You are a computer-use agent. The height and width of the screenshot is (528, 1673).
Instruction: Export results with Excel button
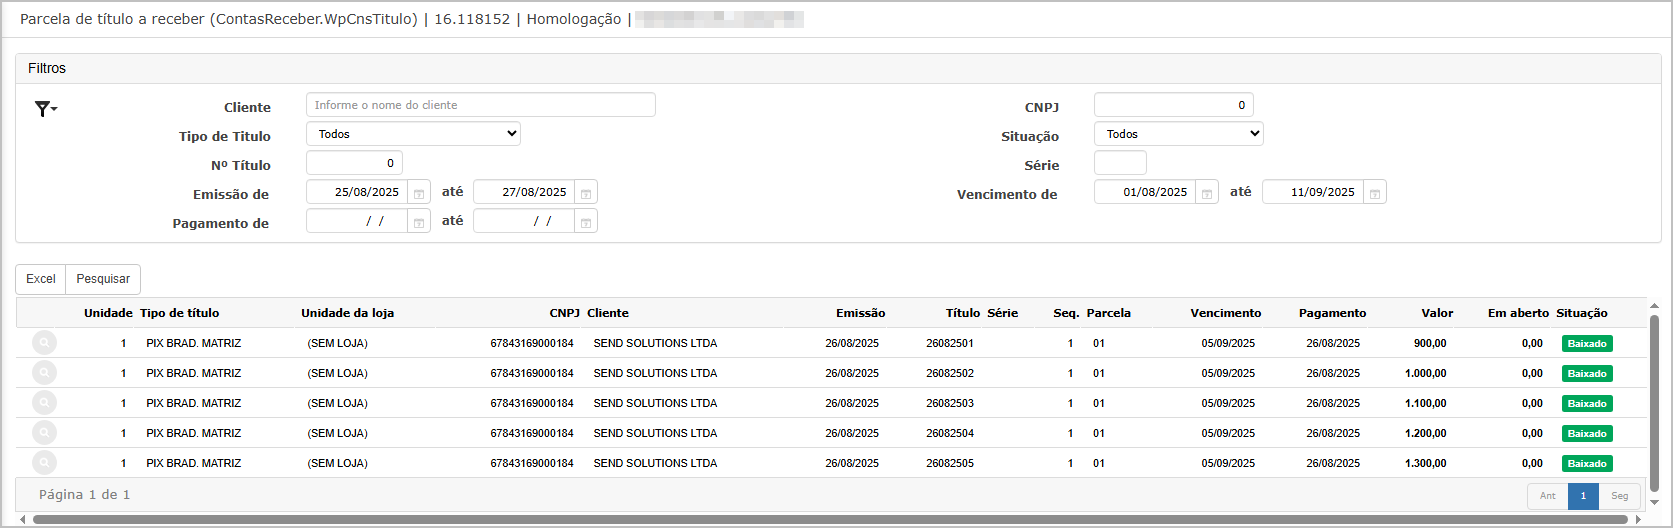pyautogui.click(x=41, y=279)
